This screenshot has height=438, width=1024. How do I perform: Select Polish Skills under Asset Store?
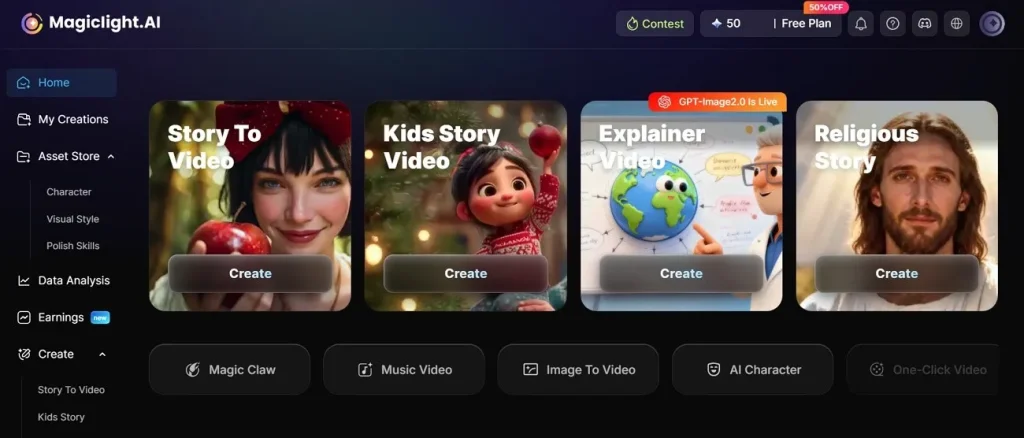(73, 246)
